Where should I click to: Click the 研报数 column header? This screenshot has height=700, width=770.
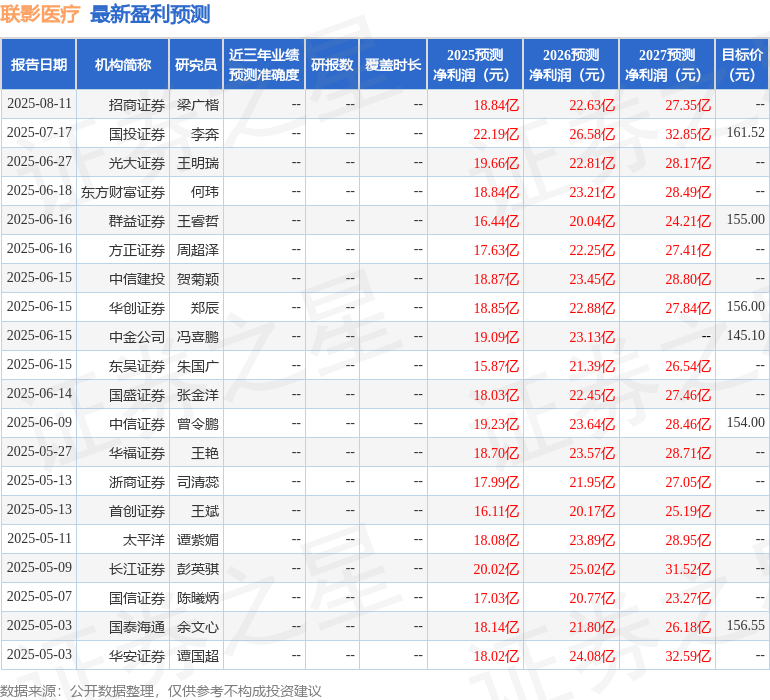click(x=332, y=65)
